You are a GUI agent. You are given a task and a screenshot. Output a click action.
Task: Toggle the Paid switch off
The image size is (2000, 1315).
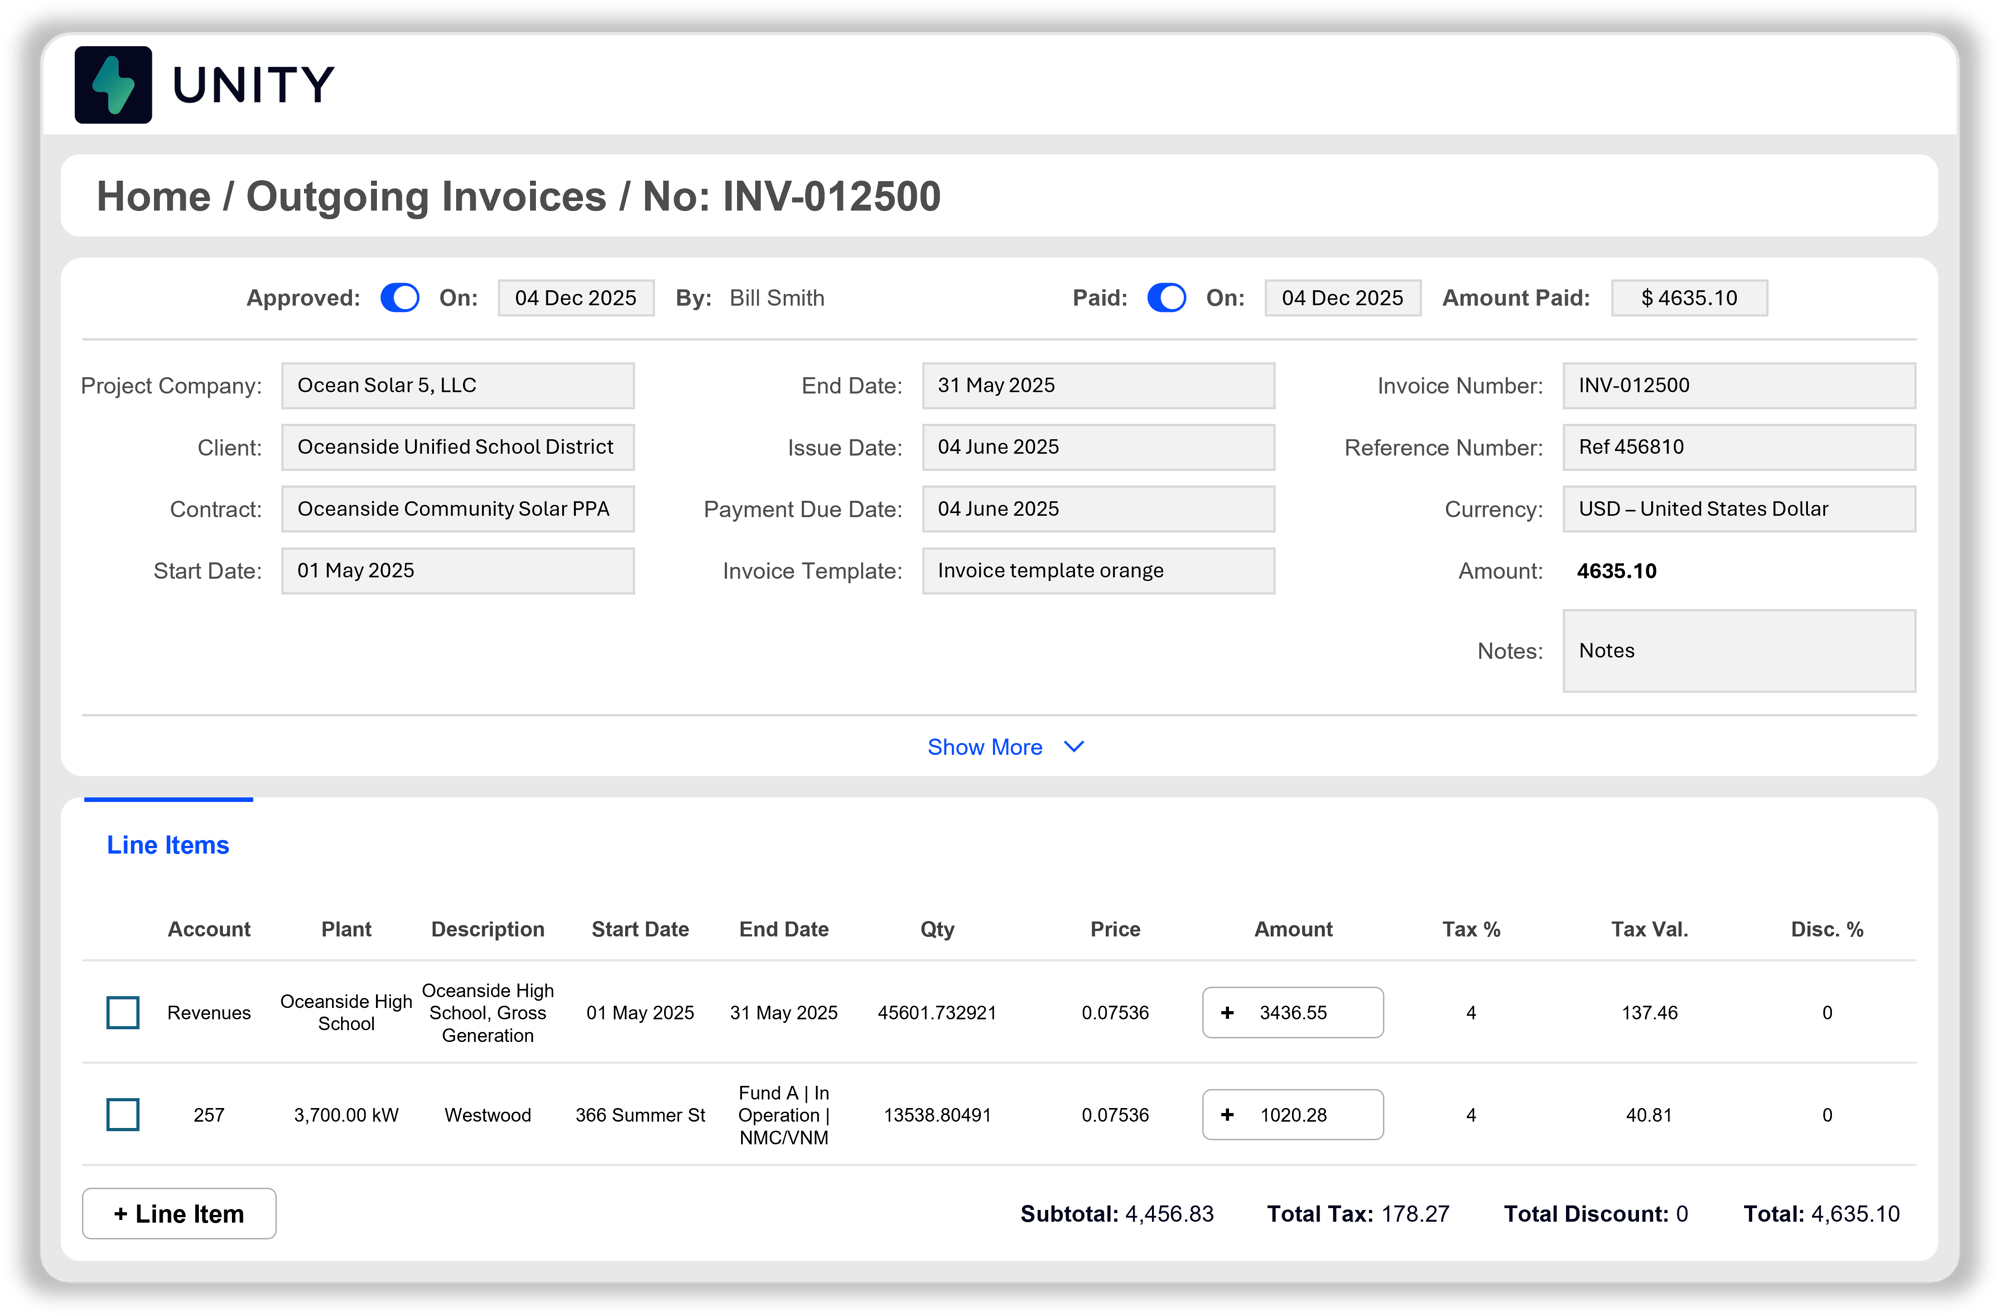[1166, 297]
